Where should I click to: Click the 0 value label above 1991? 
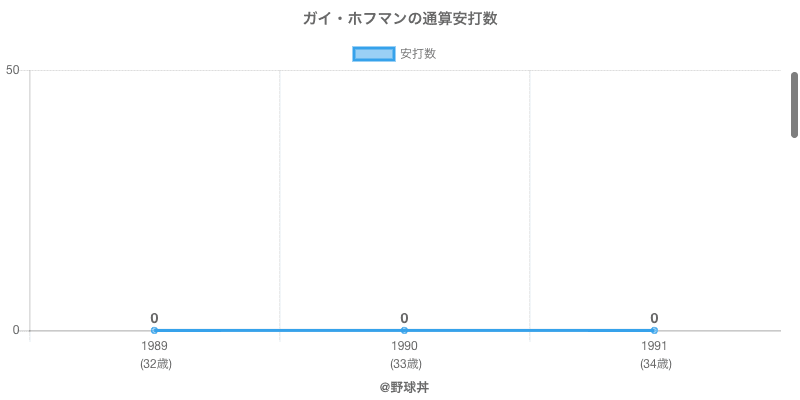(654, 318)
